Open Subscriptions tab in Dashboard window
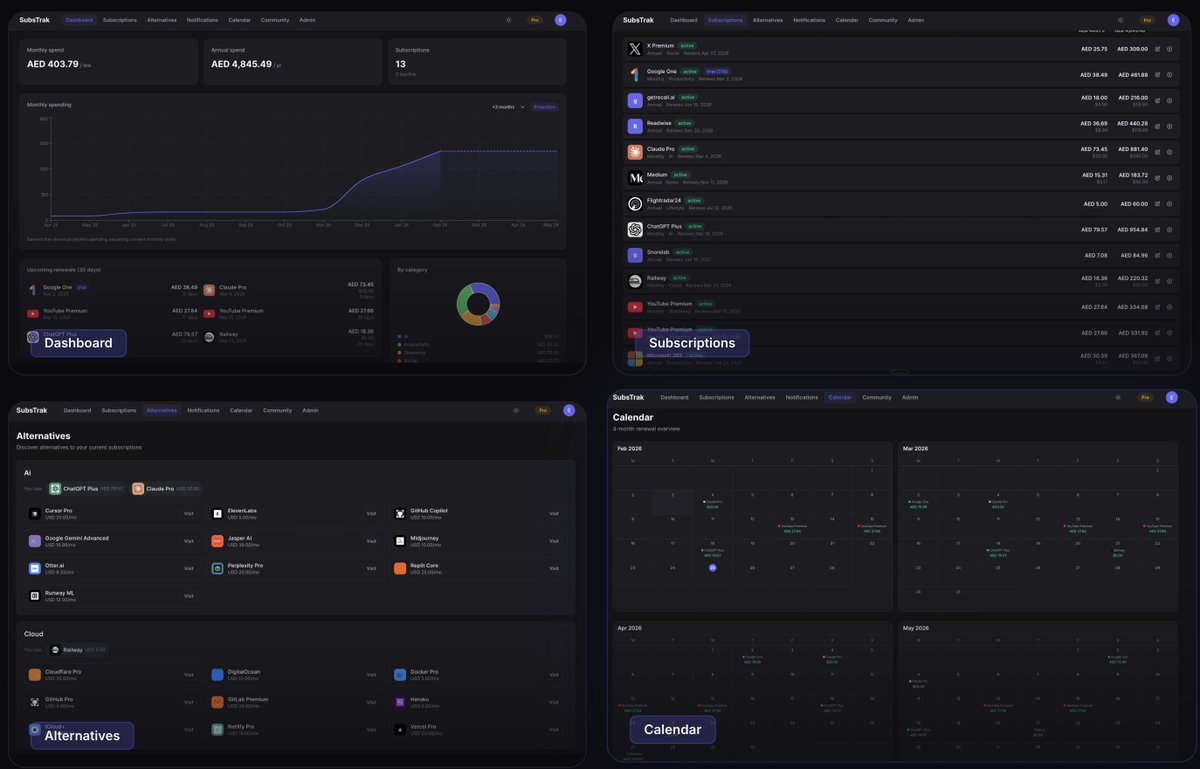1200x769 pixels. click(x=120, y=20)
